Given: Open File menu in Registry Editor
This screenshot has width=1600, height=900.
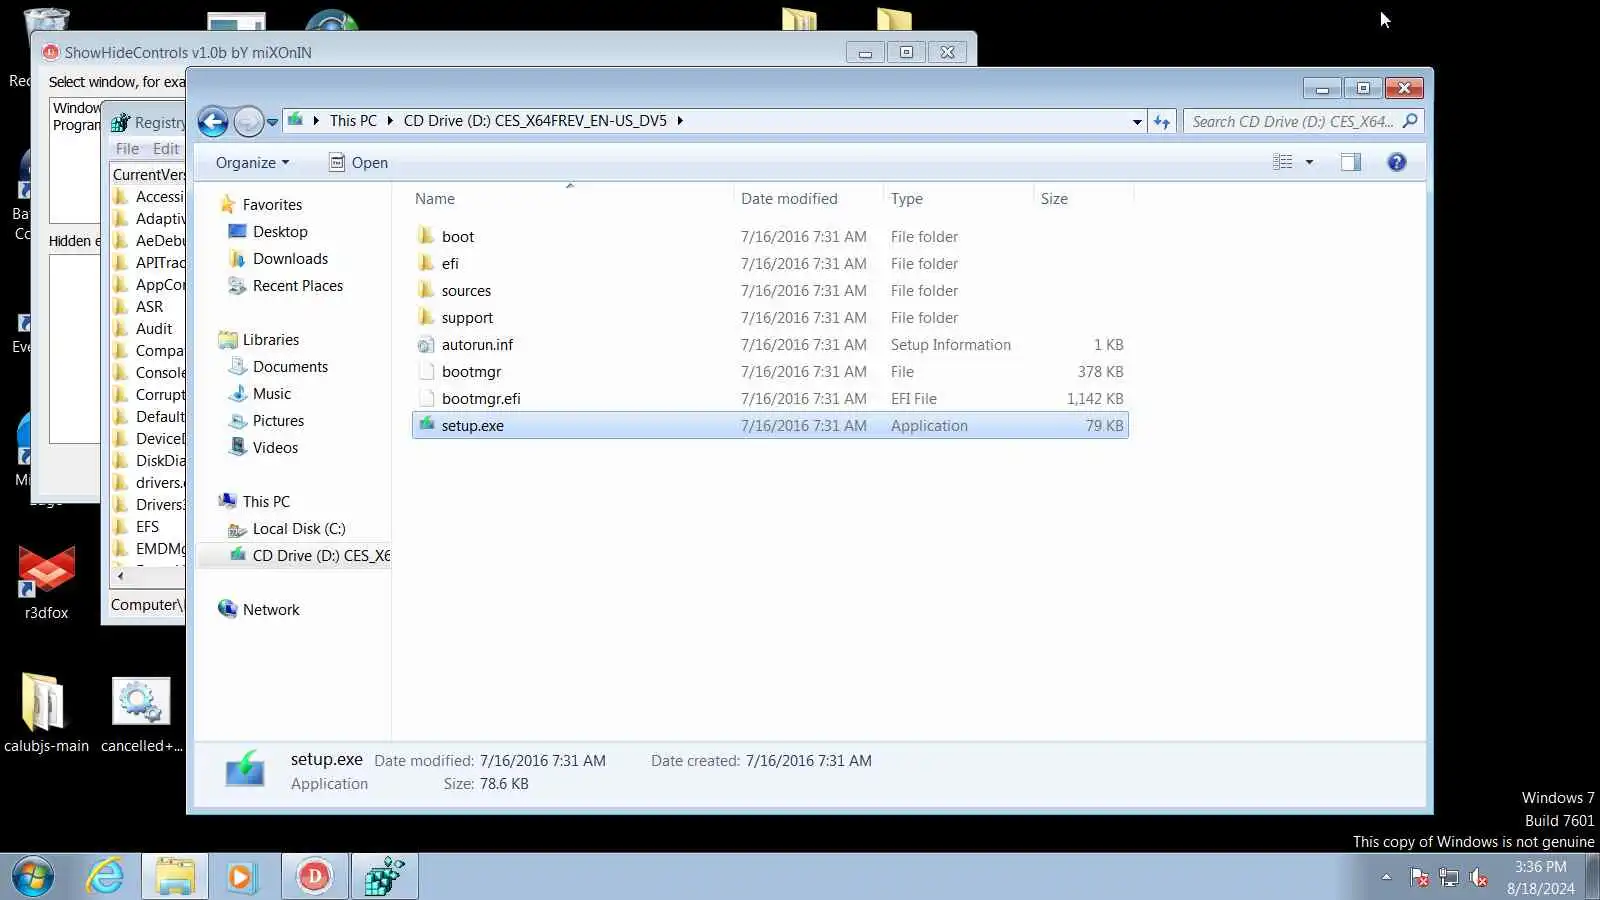Looking at the screenshot, I should [x=127, y=149].
